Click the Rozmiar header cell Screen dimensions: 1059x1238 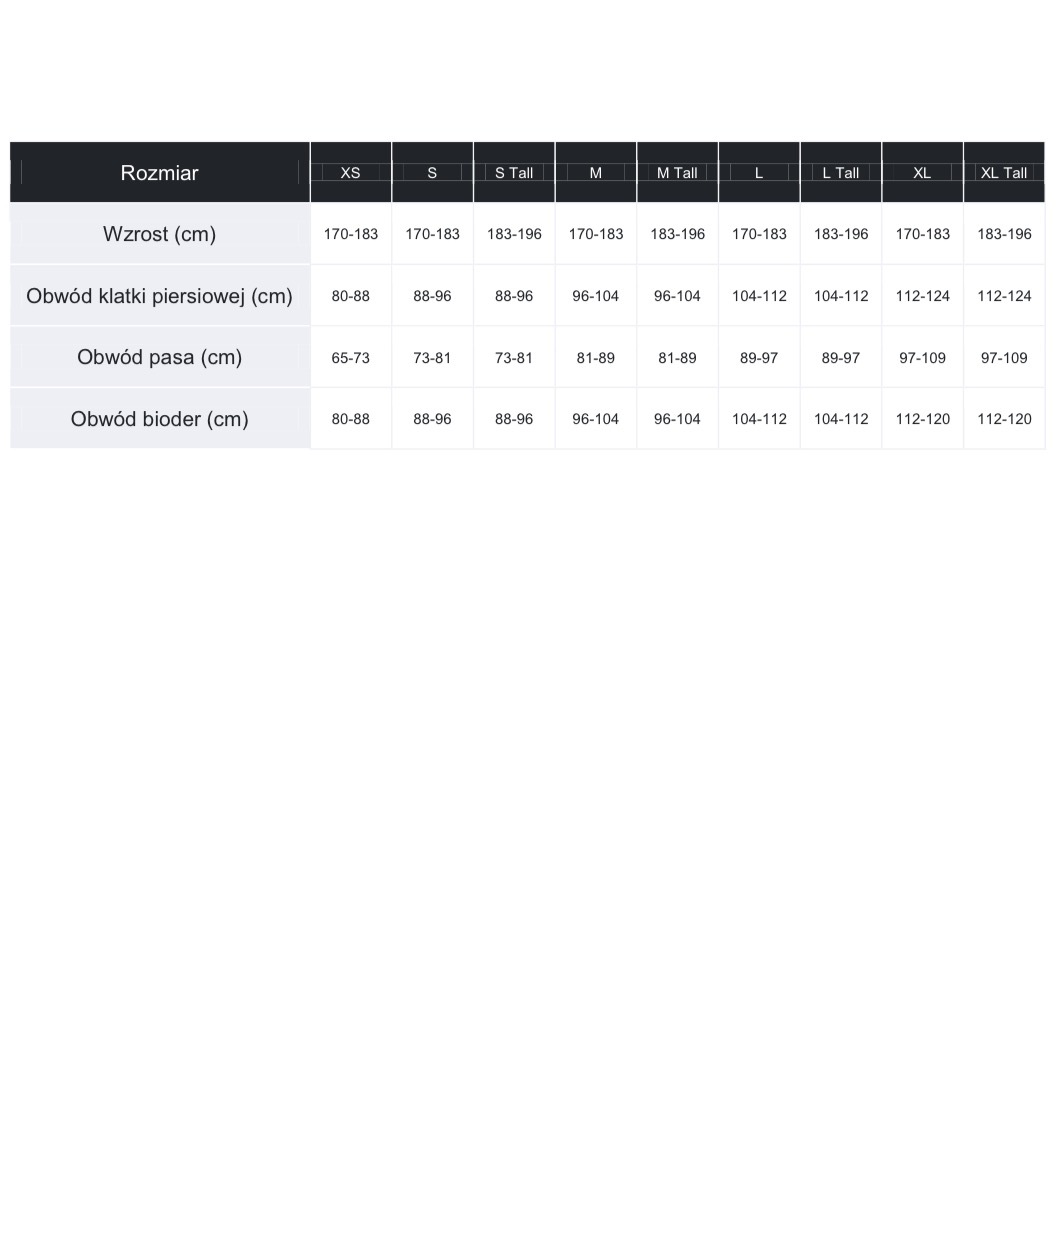point(159,173)
